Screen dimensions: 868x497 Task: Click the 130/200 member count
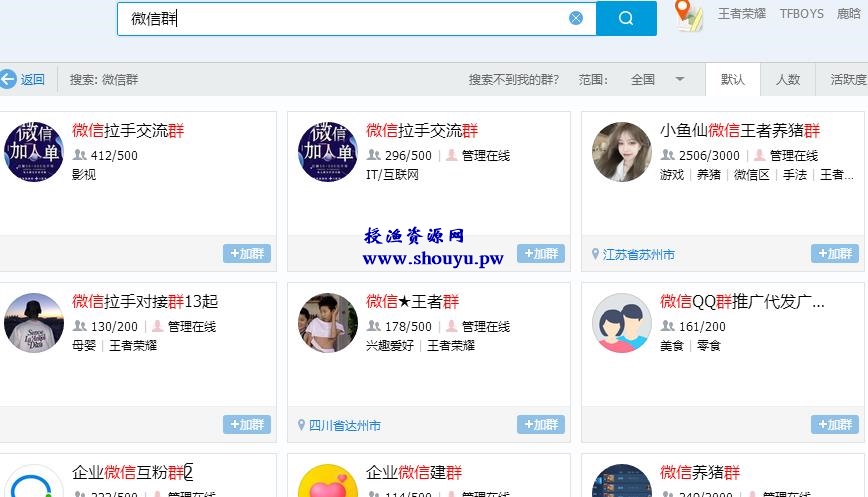tap(114, 327)
